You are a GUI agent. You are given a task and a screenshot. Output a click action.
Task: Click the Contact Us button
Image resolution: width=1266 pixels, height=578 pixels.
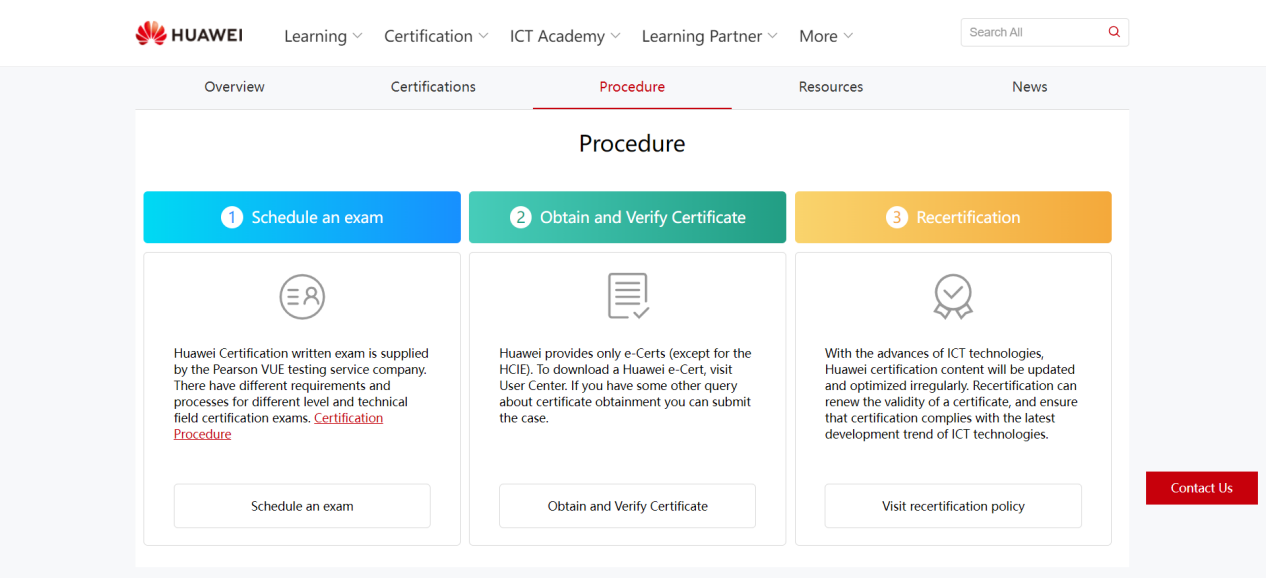click(1201, 488)
